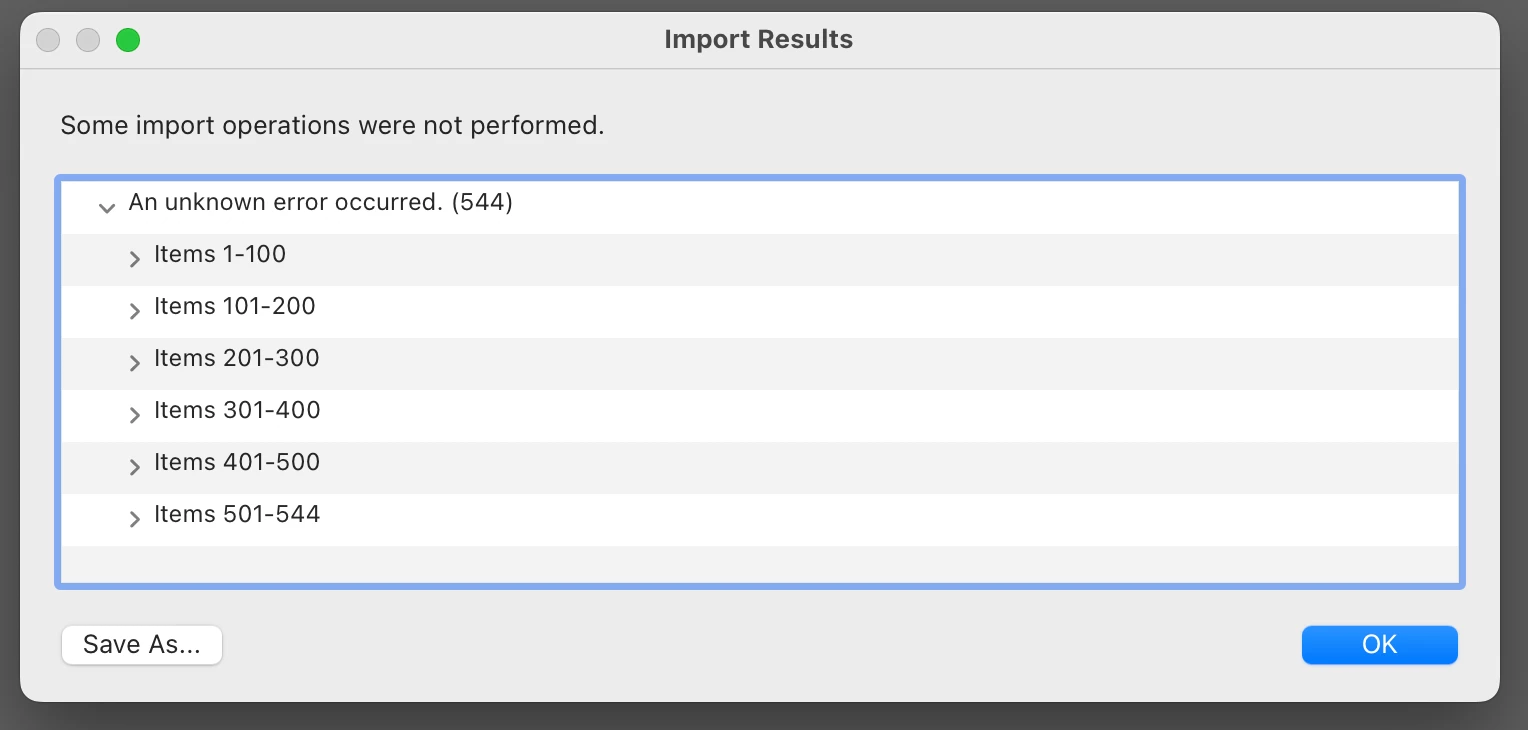
Task: Collapse the 'An unknown error occurred' group chevron
Action: pos(107,207)
